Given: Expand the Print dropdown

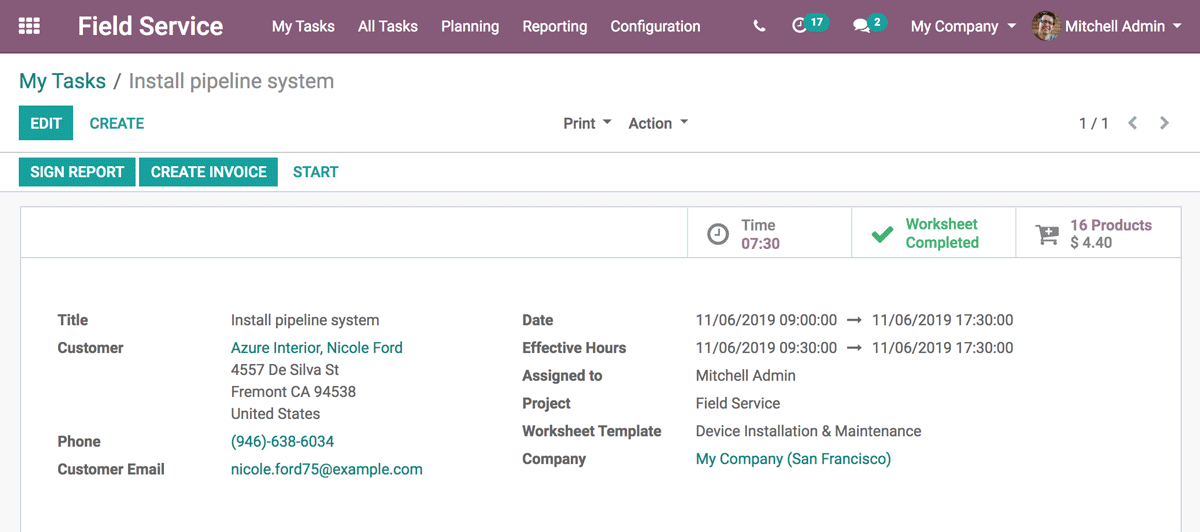Looking at the screenshot, I should (x=587, y=123).
